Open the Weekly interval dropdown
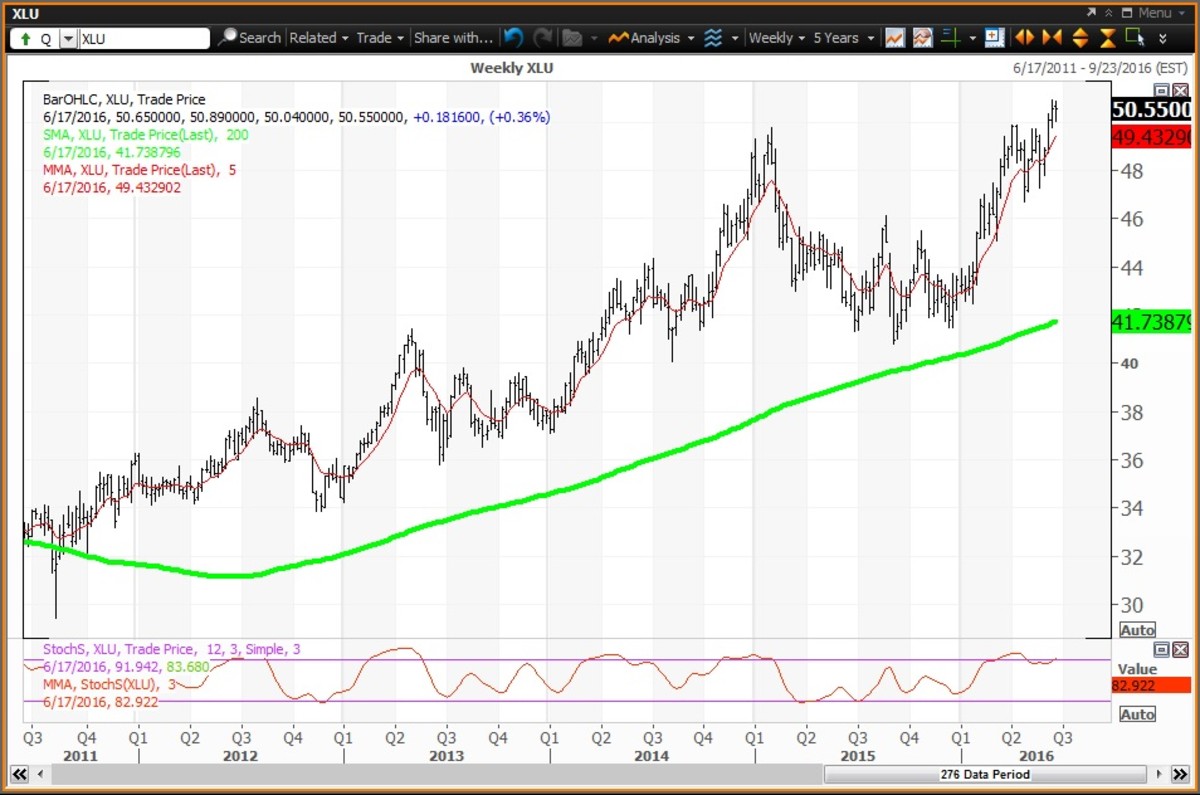This screenshot has width=1200, height=795. coord(777,38)
